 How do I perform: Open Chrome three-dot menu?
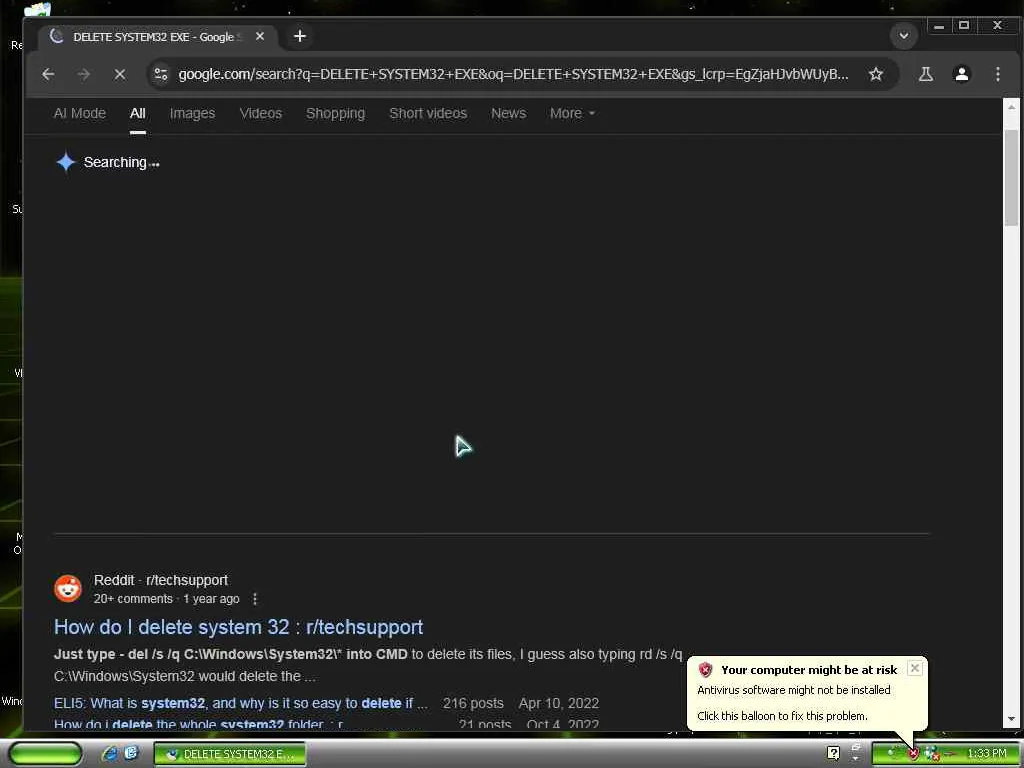tap(997, 74)
